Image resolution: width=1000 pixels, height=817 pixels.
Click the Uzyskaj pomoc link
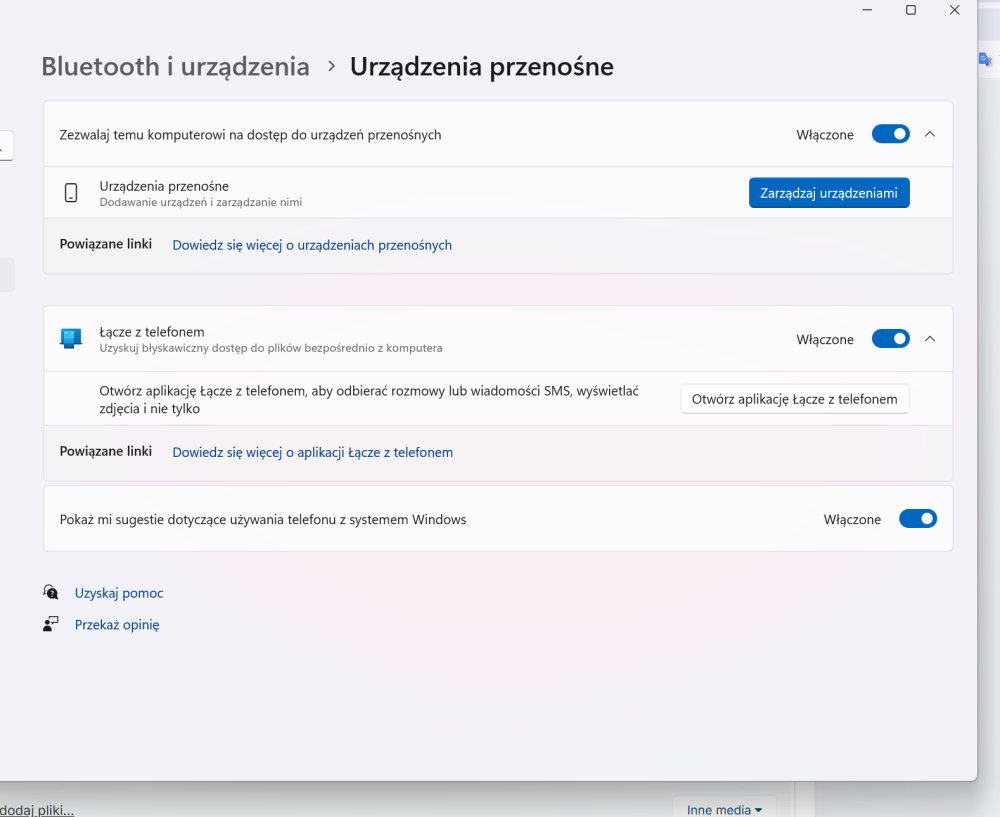coord(119,592)
